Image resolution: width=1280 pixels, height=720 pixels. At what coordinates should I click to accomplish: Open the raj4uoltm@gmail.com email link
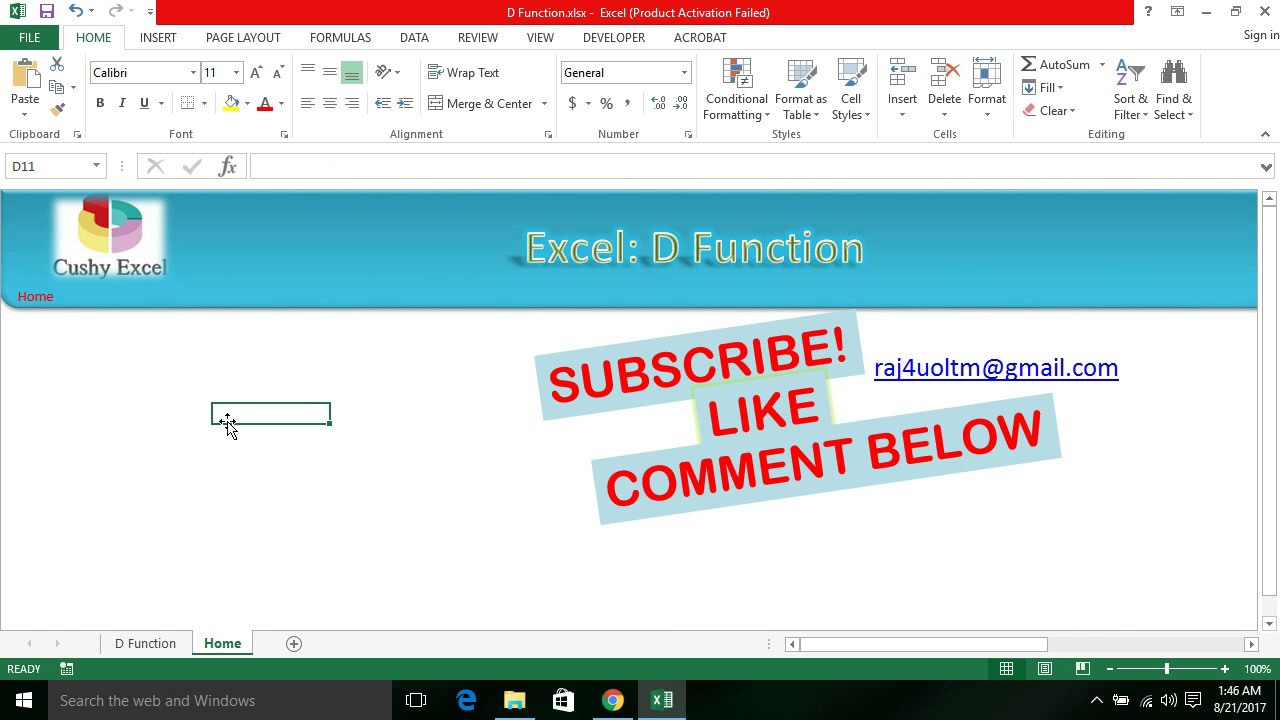tap(996, 367)
